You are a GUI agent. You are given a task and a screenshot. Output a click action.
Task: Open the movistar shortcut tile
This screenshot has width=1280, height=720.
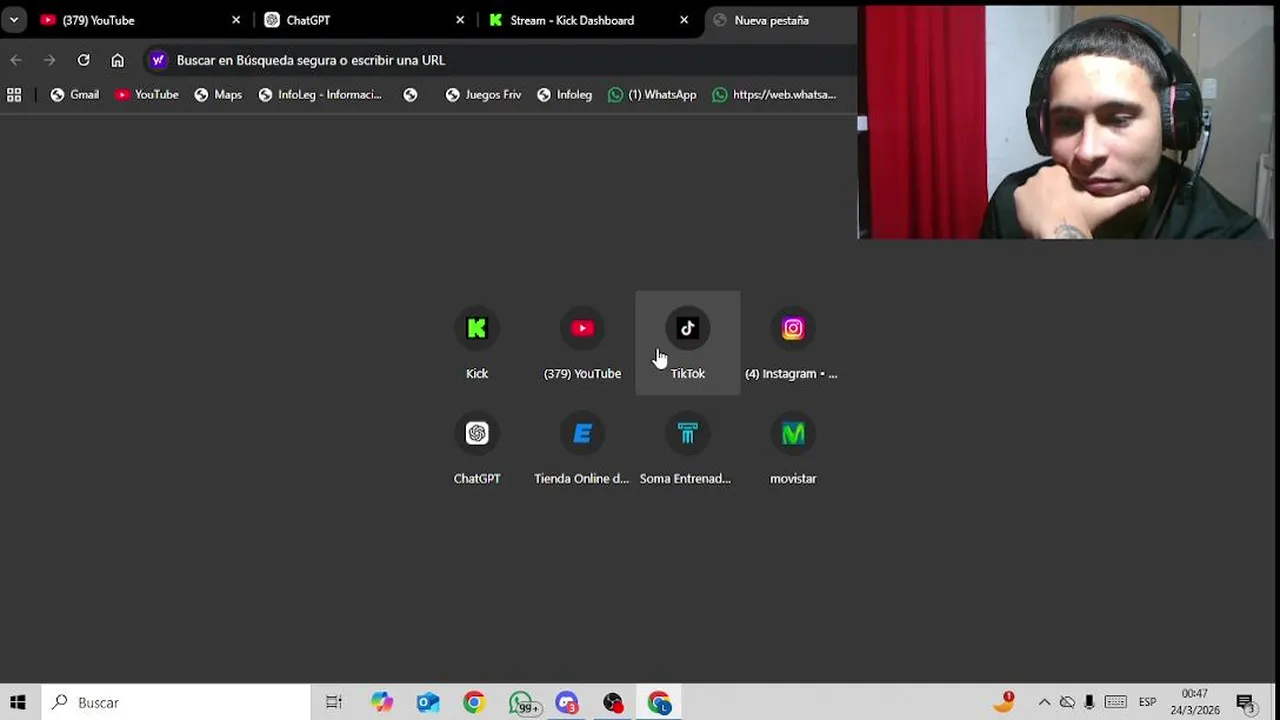click(793, 448)
